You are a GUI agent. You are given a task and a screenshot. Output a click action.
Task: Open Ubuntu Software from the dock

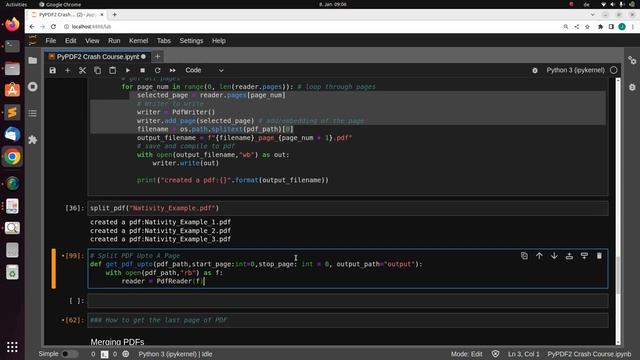[12, 90]
